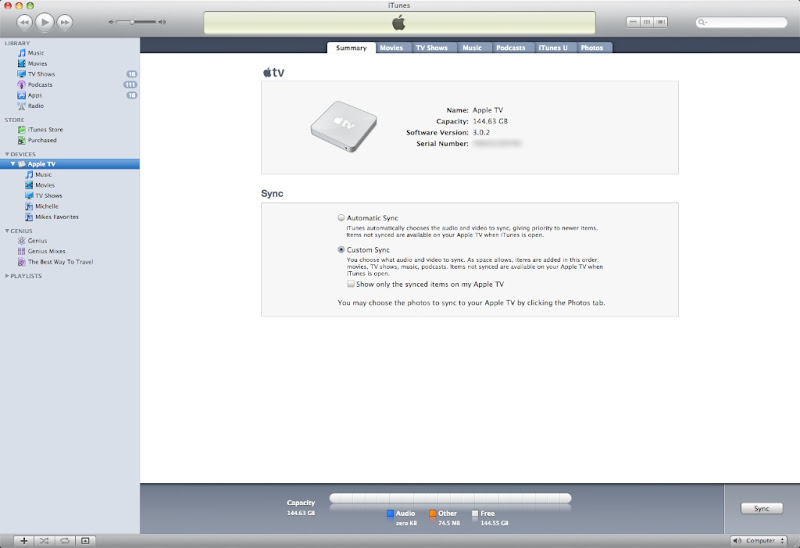
Task: Click the previous track rewind button
Action: 24,22
